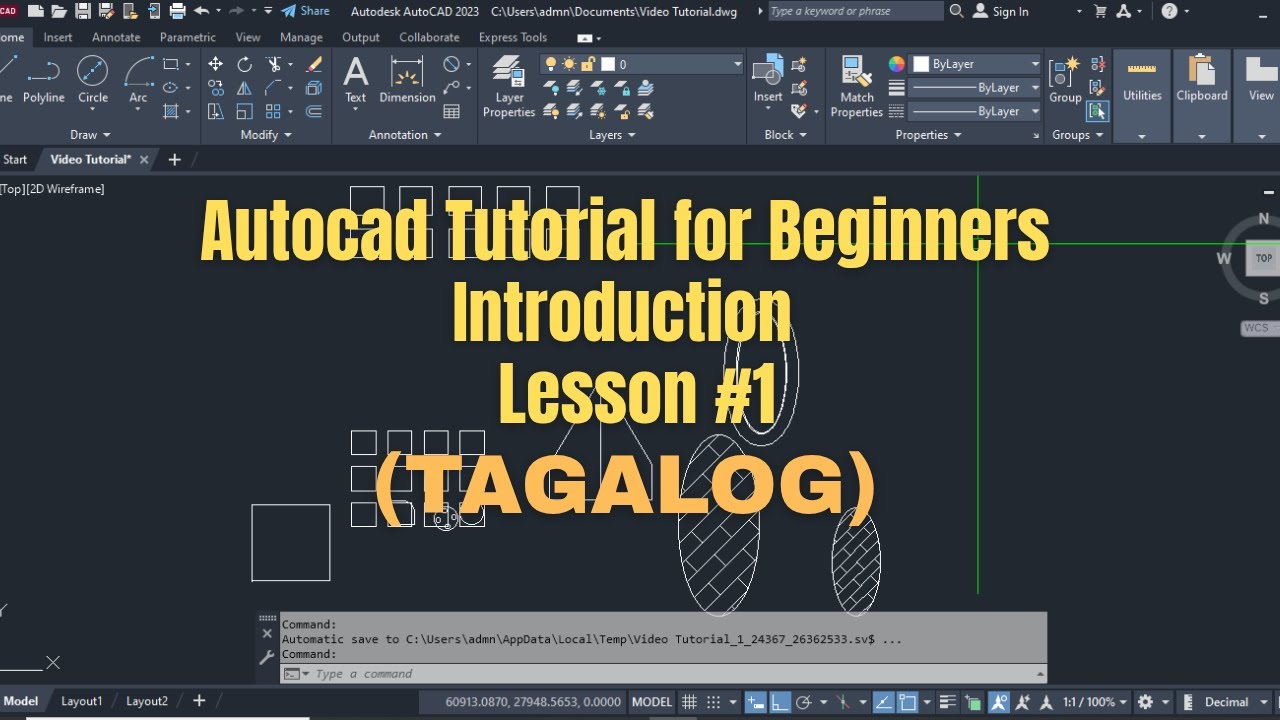Switch to the Parametric tab
Screen dimensions: 1280x720
[188, 37]
